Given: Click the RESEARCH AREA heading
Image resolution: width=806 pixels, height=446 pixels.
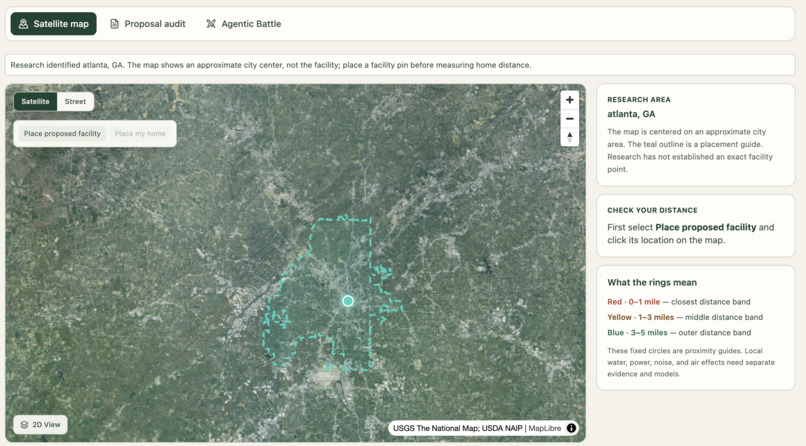Looking at the screenshot, I should coord(639,100).
